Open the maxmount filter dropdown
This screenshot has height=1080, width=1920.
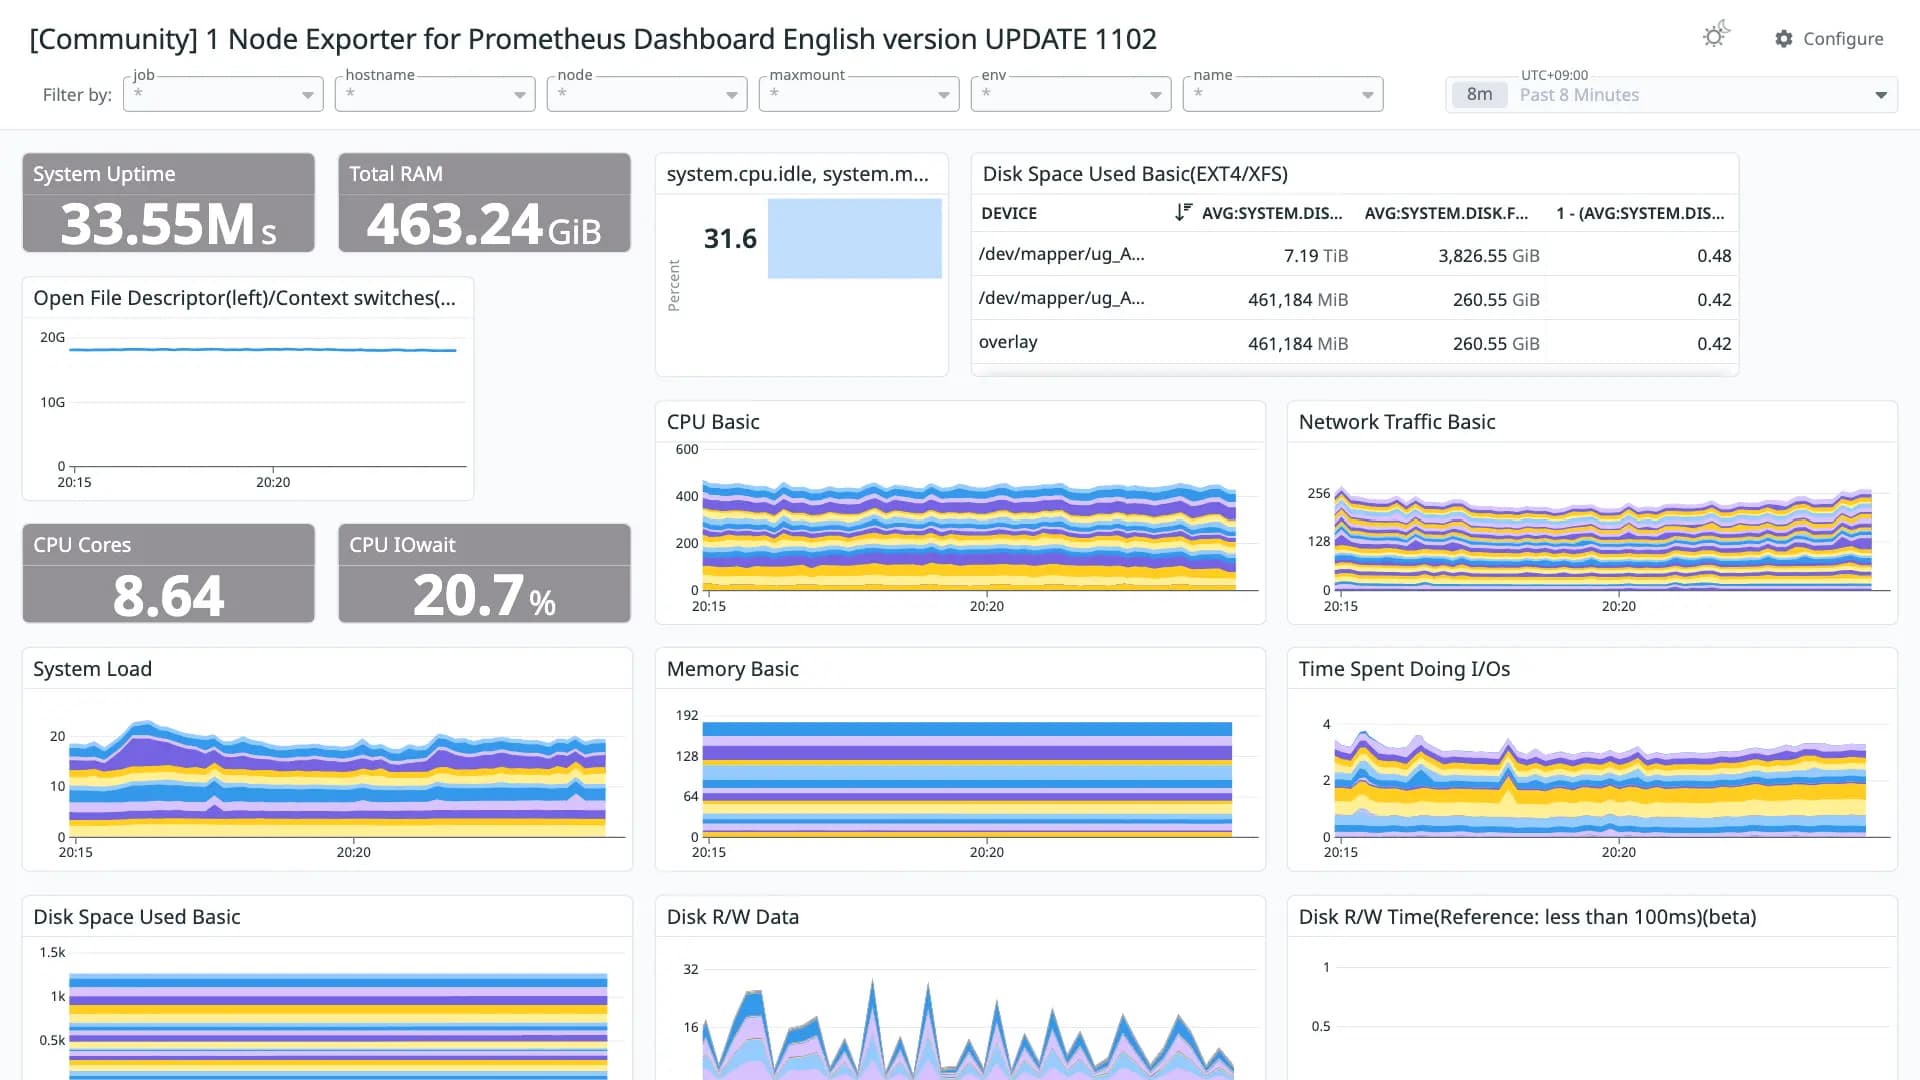pos(859,94)
